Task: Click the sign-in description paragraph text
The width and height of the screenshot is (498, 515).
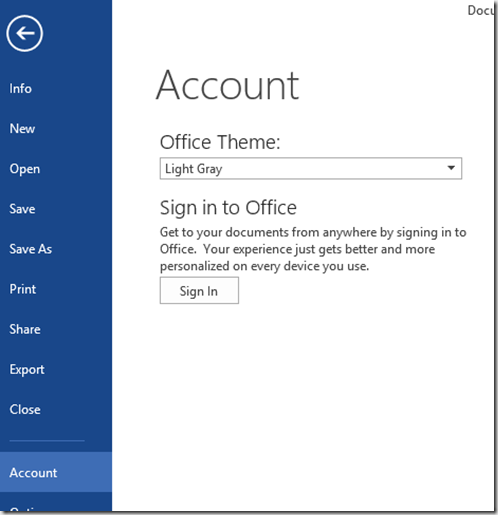Action: tap(313, 249)
